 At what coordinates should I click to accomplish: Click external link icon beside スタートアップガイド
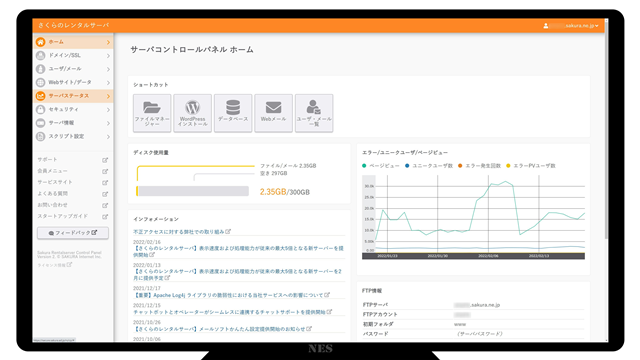pyautogui.click(x=105, y=217)
